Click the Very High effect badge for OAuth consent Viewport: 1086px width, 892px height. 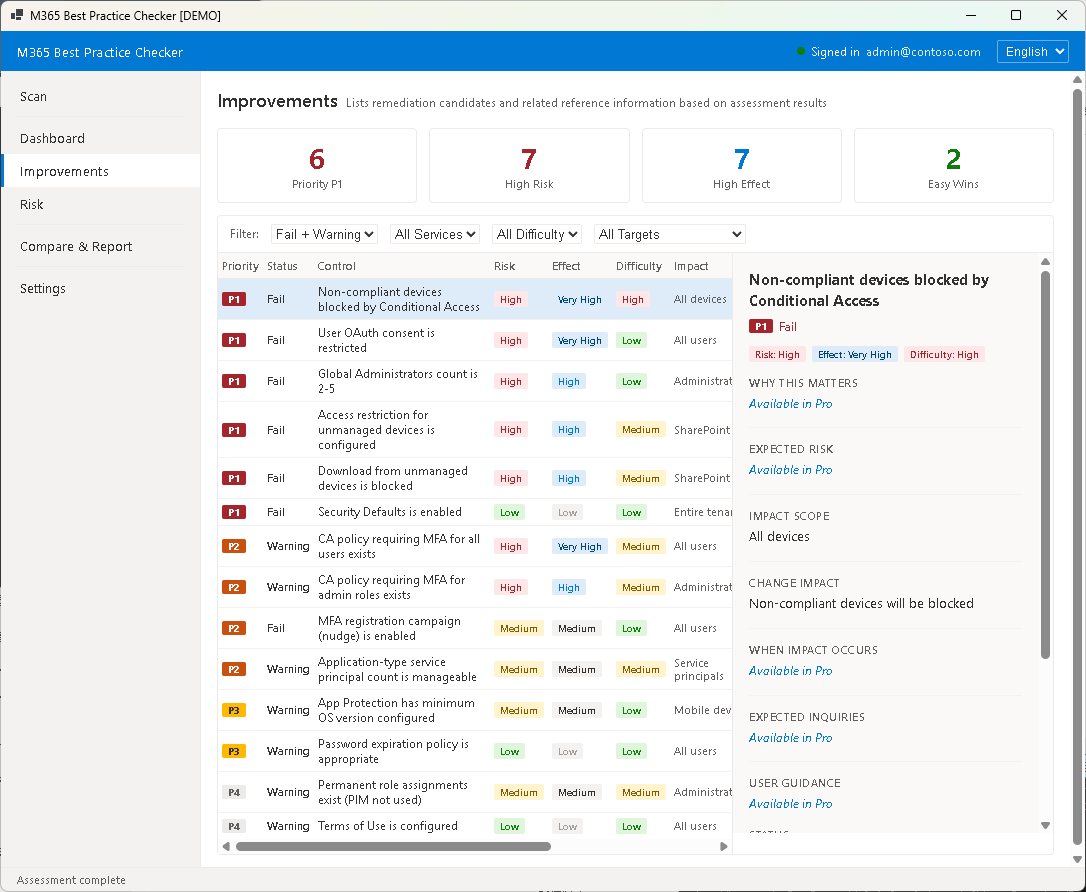coord(579,340)
